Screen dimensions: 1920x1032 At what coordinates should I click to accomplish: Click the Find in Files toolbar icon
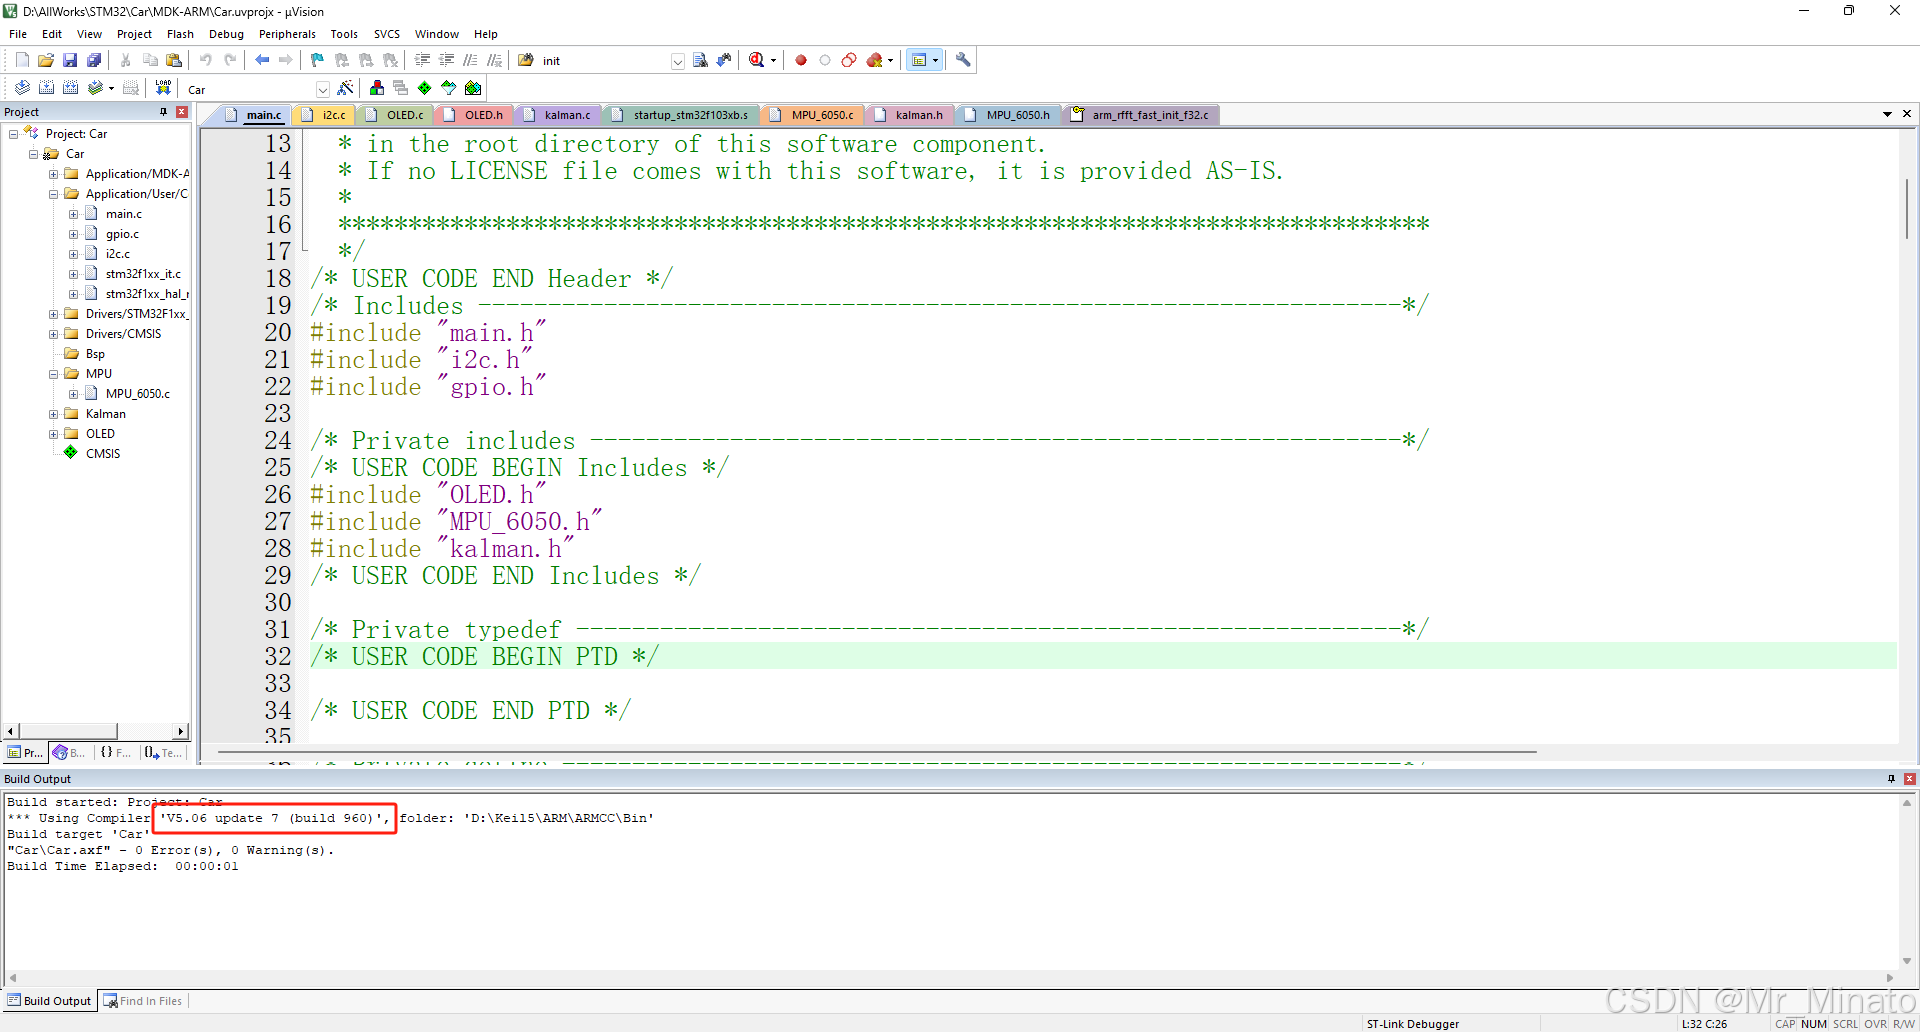(526, 60)
